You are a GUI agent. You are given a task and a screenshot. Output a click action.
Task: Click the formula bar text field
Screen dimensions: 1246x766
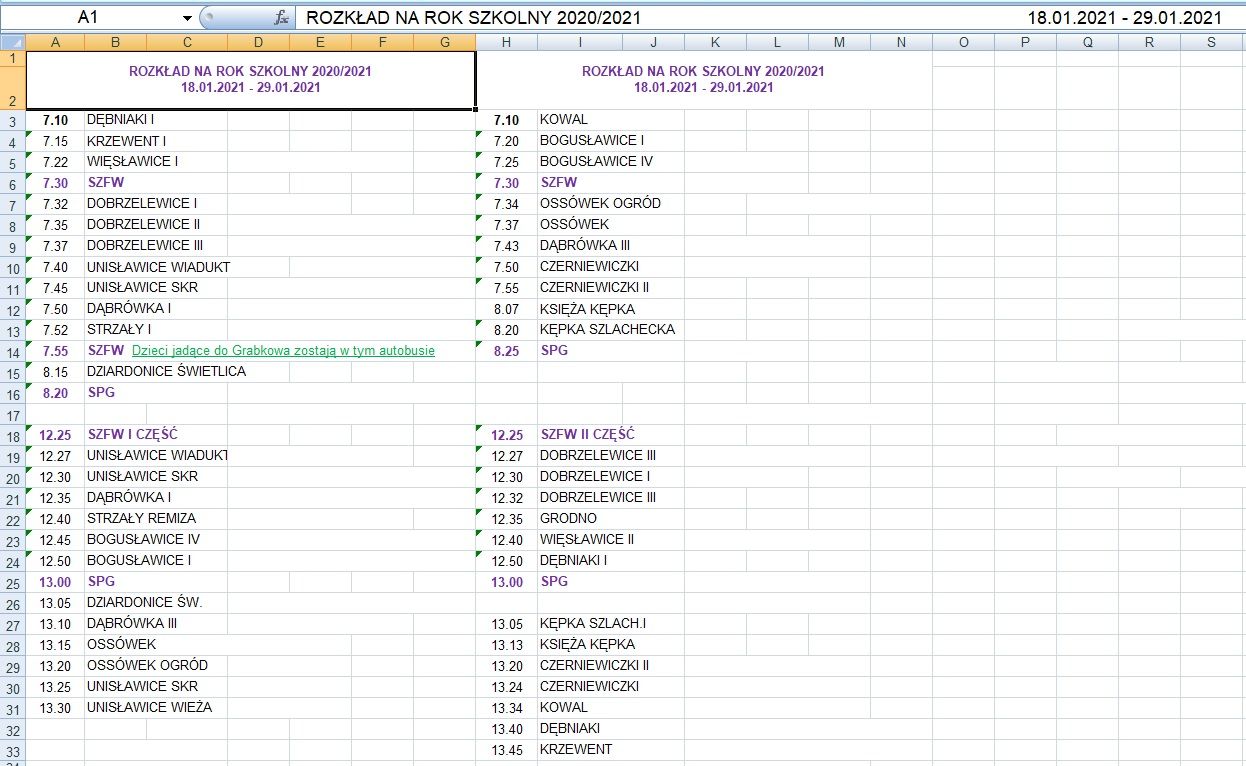coord(650,18)
